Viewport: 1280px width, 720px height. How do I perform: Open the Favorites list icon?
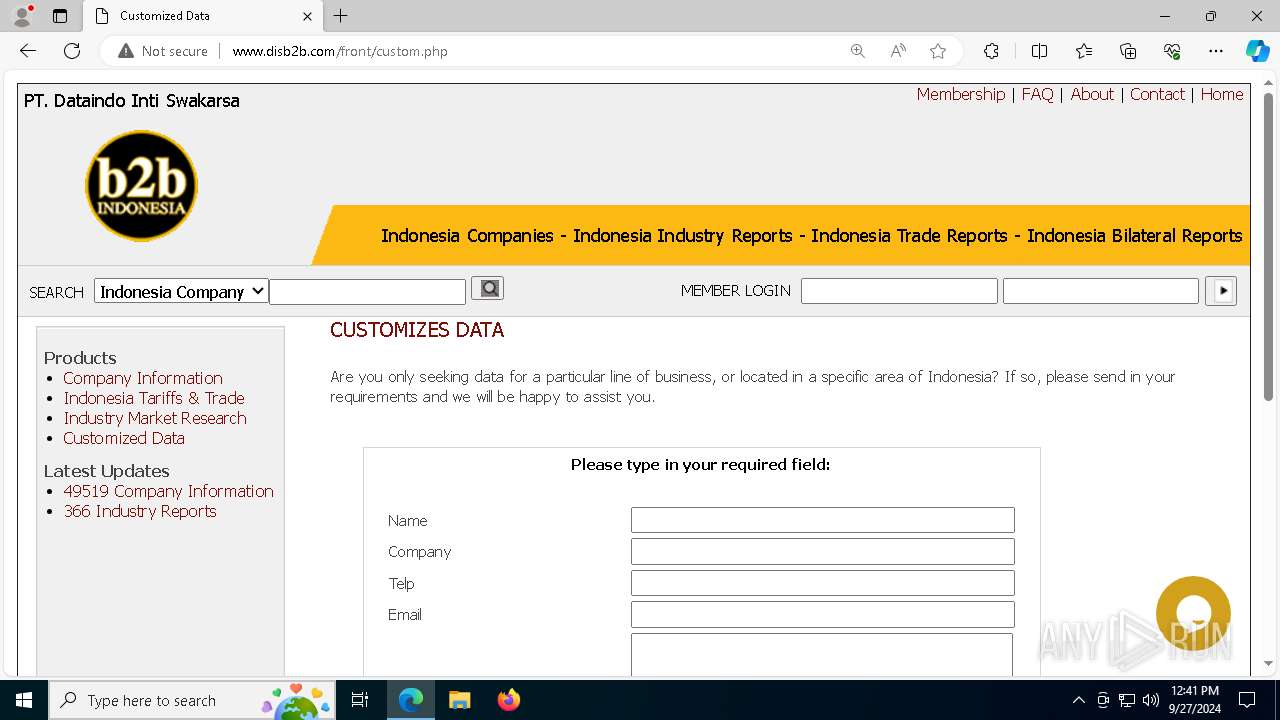(x=1084, y=51)
